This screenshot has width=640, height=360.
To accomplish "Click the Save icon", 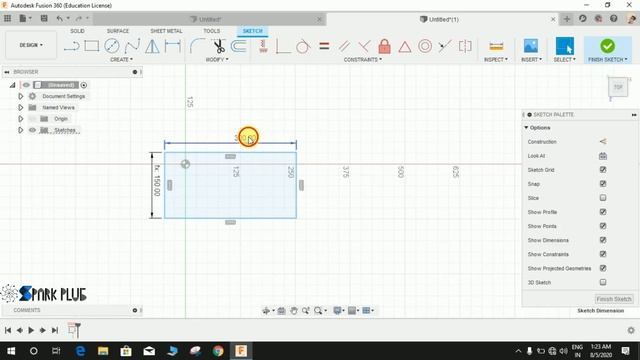I will [44, 18].
